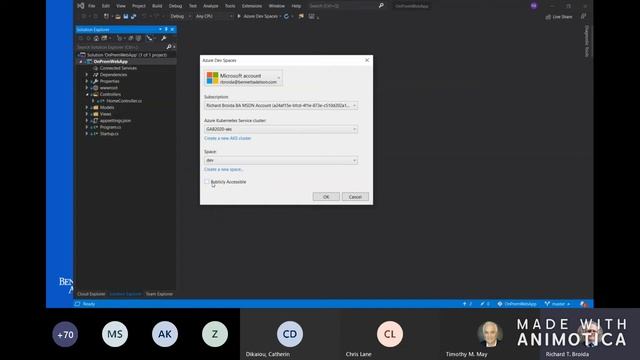Click the feedback icon next to Live Share

coord(584,16)
